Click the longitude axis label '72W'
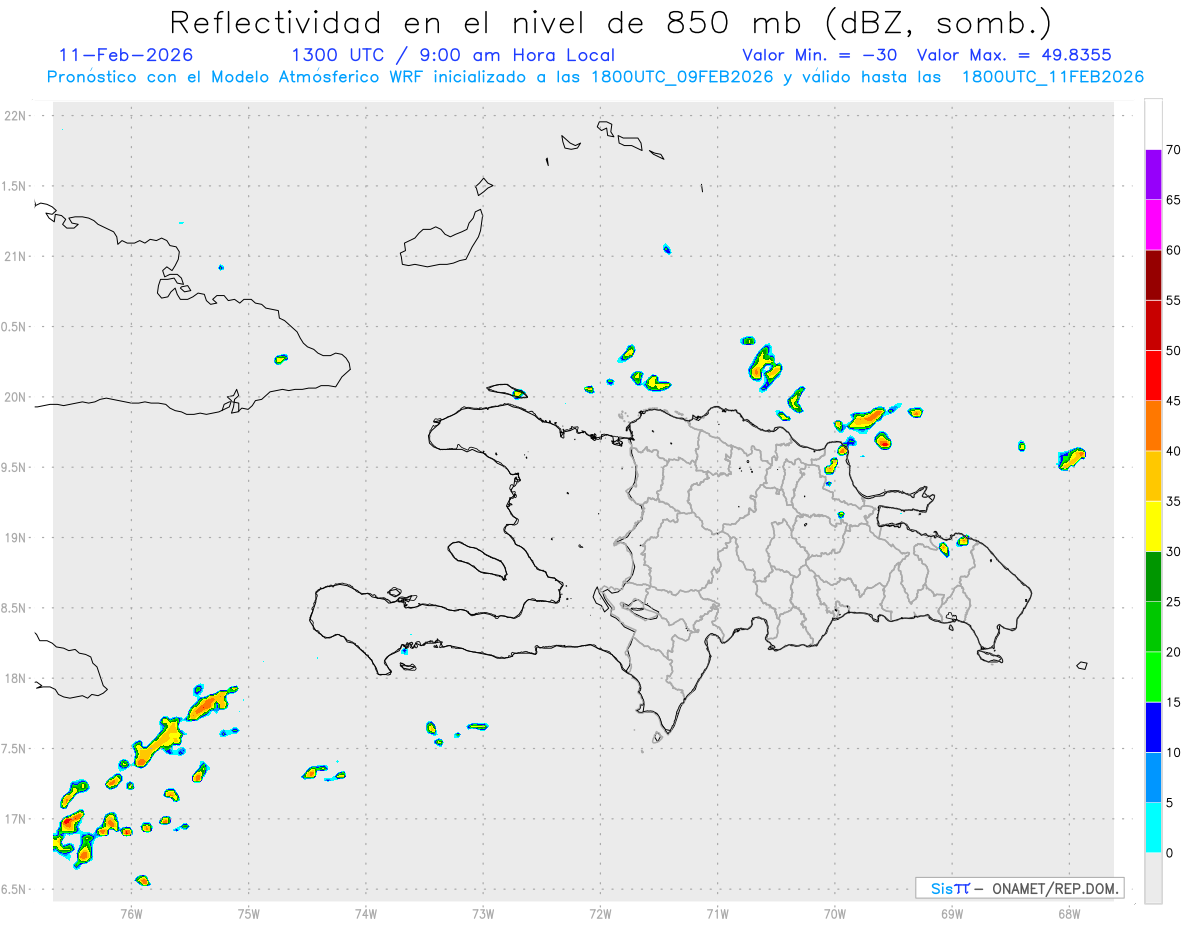 click(600, 912)
